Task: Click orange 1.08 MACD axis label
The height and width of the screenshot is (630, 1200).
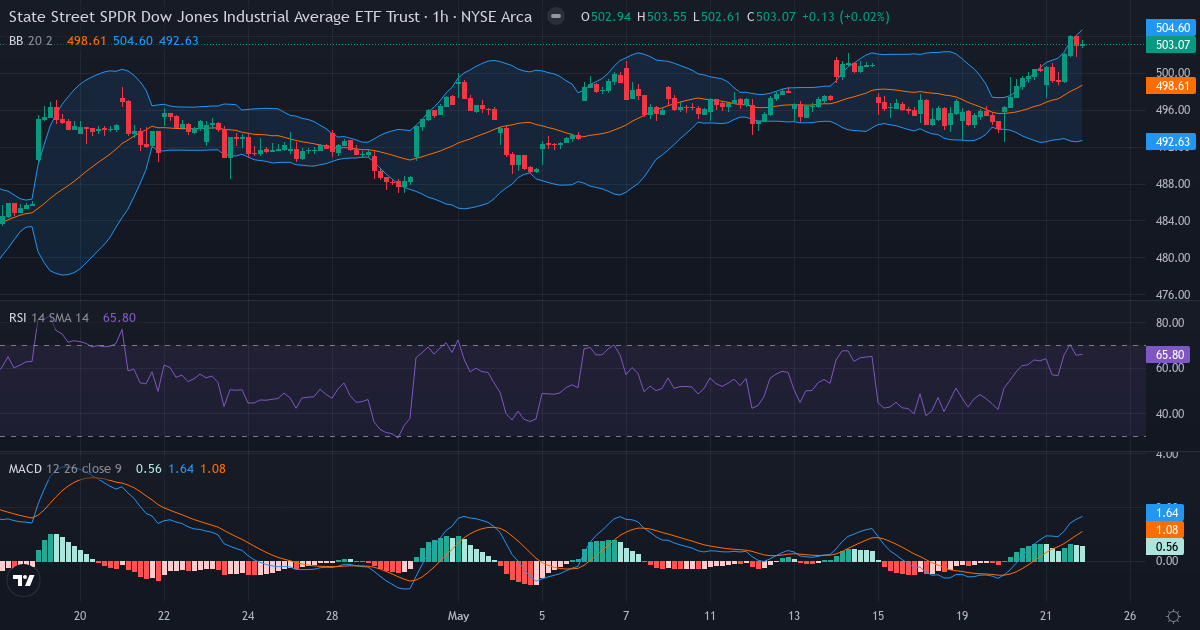Action: tap(1165, 529)
